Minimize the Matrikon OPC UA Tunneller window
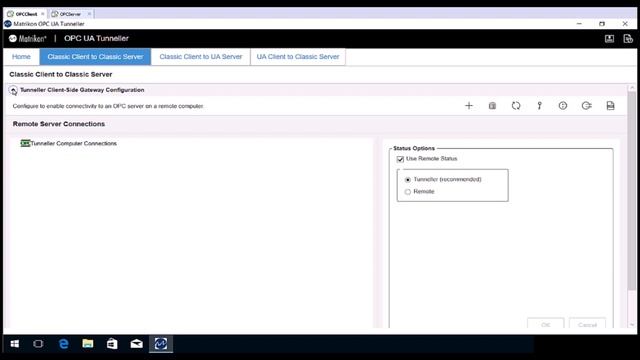 point(579,24)
